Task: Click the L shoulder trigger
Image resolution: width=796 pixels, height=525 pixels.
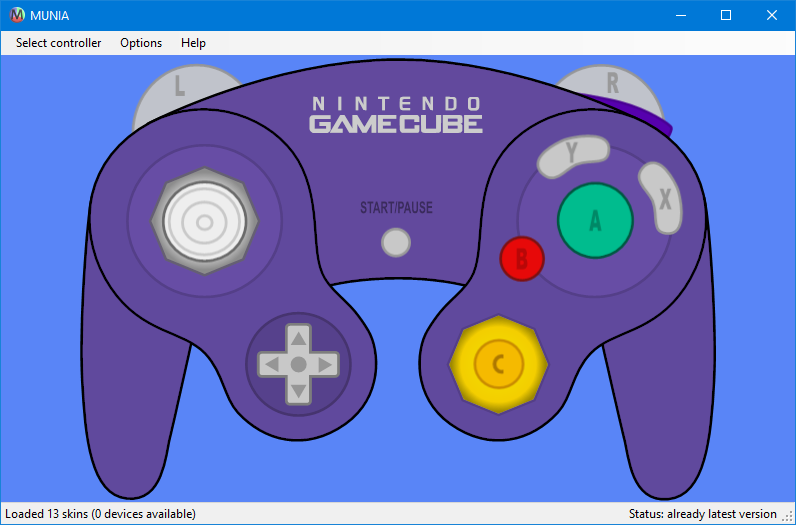Action: pyautogui.click(x=179, y=91)
